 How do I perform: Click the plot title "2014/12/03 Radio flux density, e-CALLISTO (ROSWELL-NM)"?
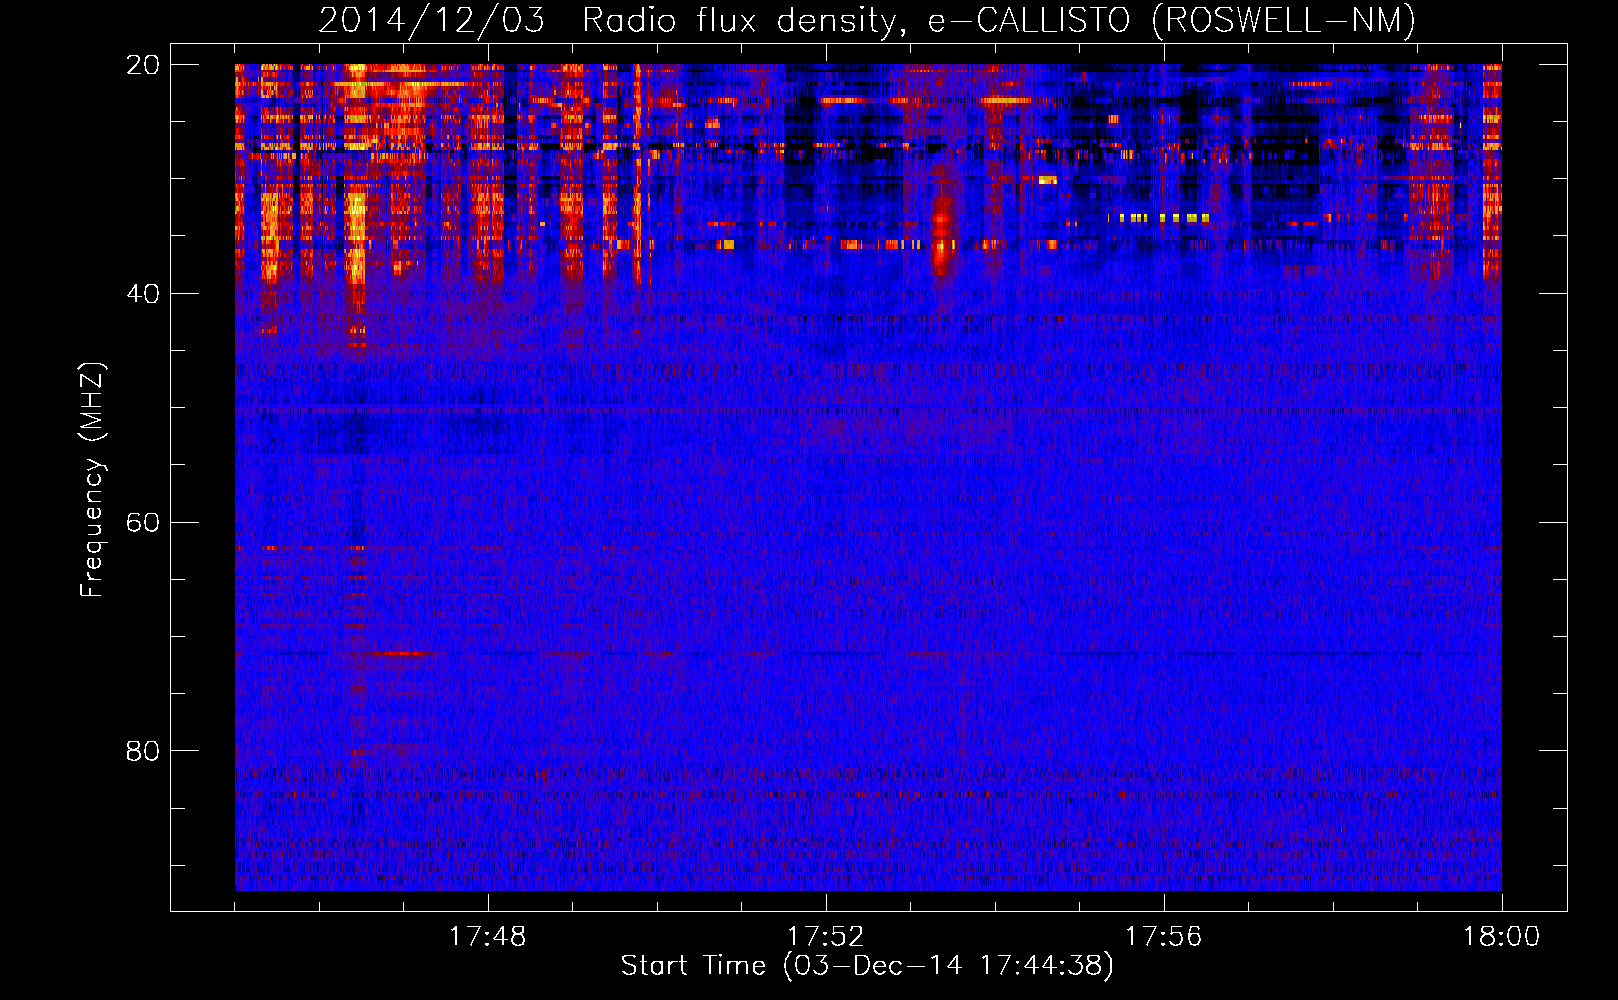pyautogui.click(x=867, y=20)
